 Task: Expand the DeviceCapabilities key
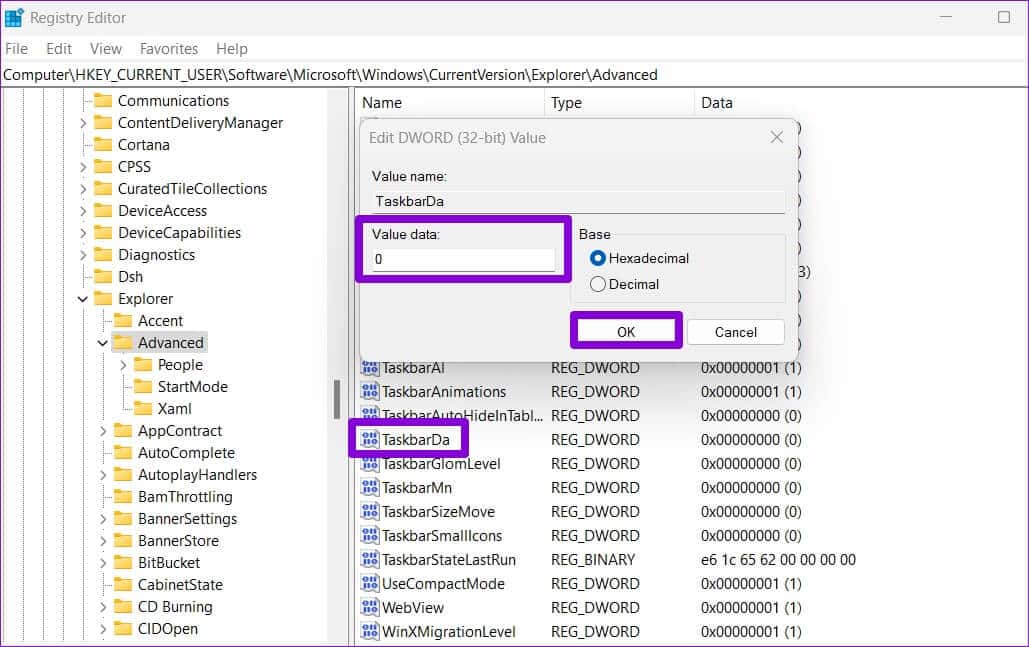click(83, 233)
